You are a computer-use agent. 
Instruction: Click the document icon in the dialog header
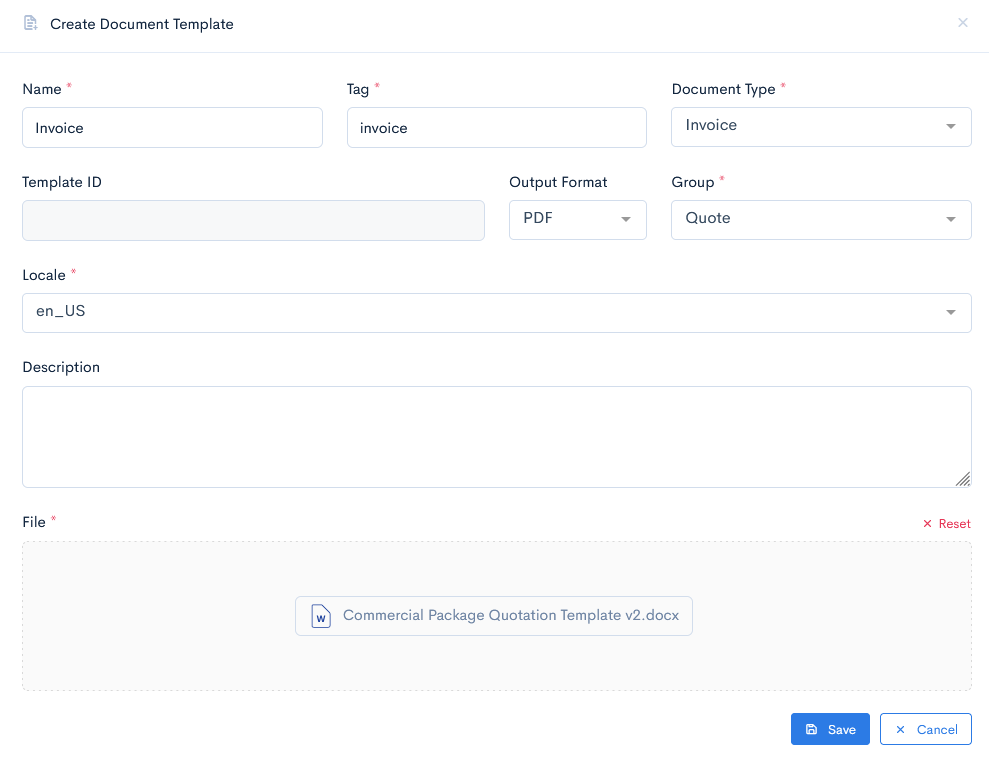[x=30, y=22]
